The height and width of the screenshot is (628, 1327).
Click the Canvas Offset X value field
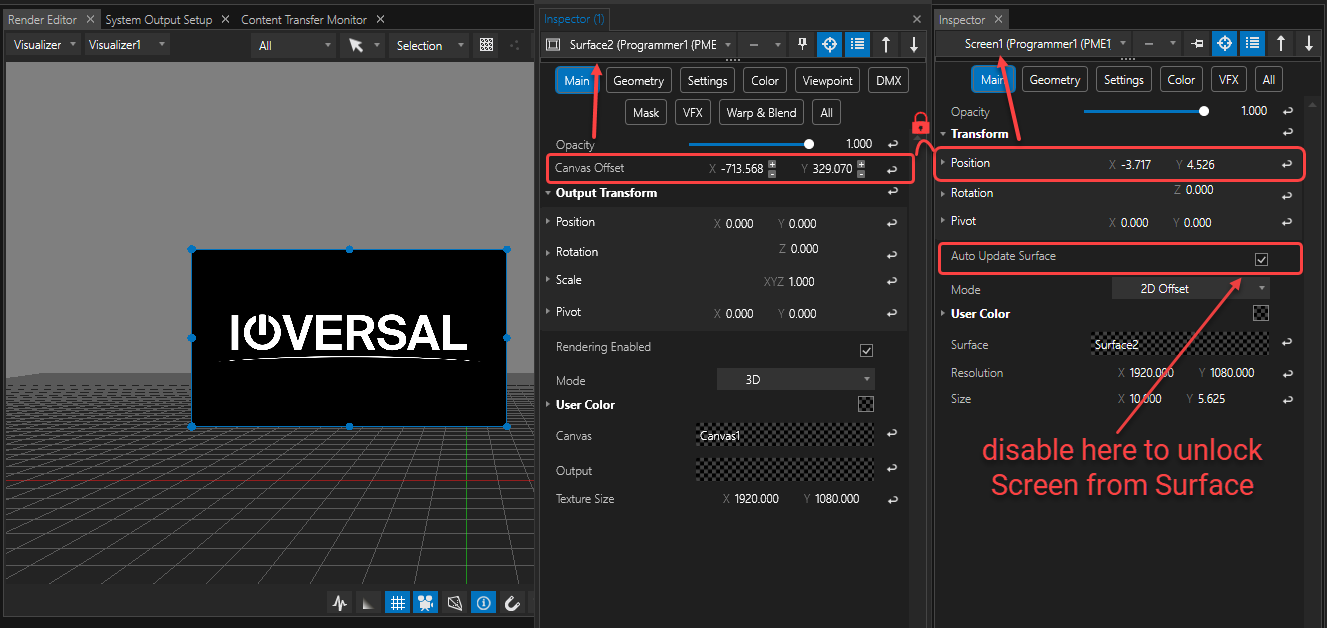pyautogui.click(x=741, y=169)
